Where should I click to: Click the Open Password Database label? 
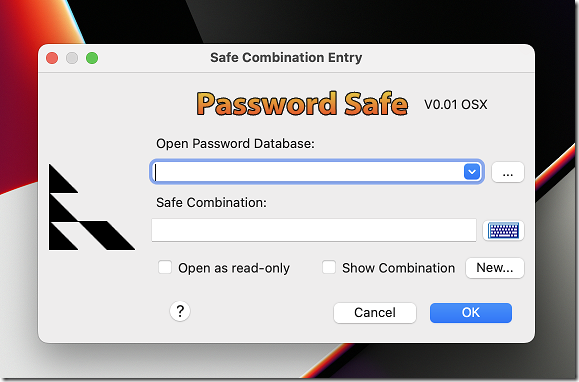[x=235, y=144]
